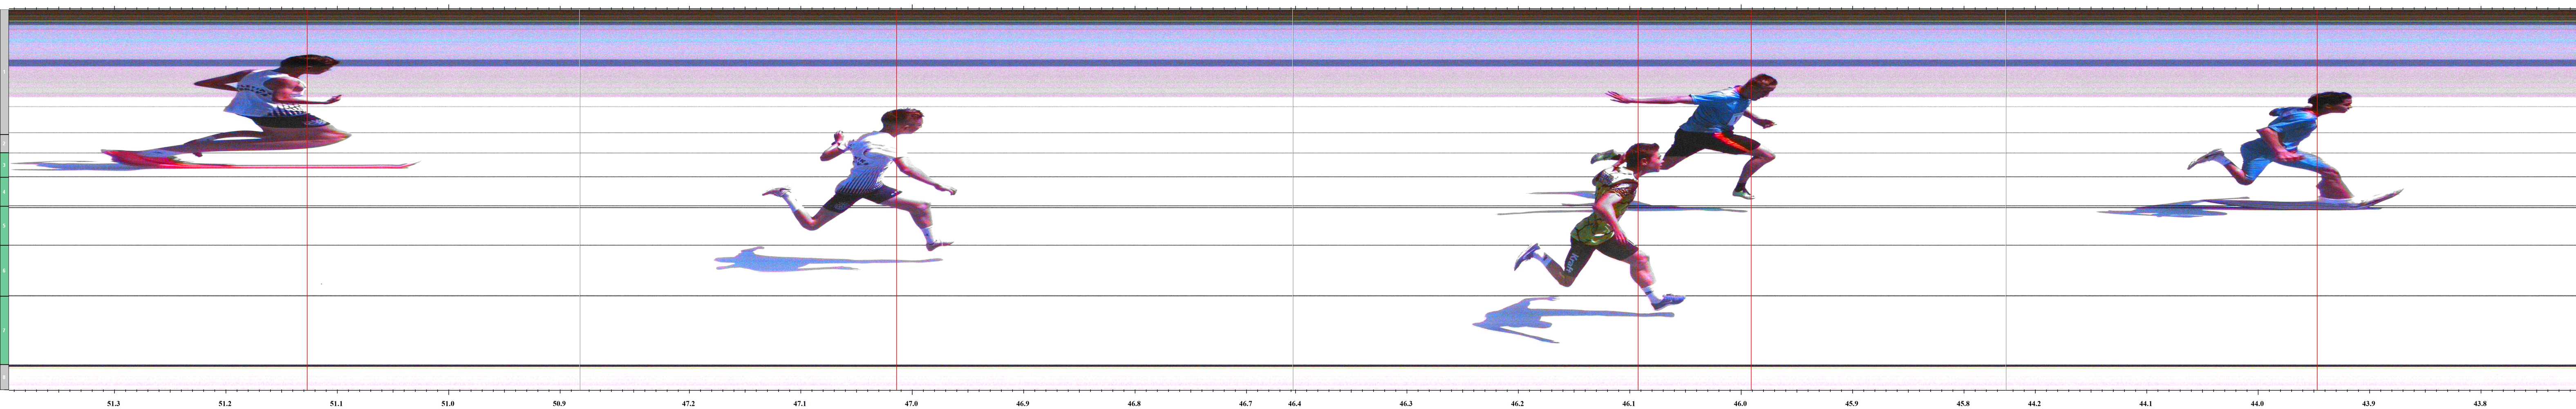Screen dimensions: 2576x409
Task: Click the lane 1 label in the gray lane strip
Action: tap(4, 72)
